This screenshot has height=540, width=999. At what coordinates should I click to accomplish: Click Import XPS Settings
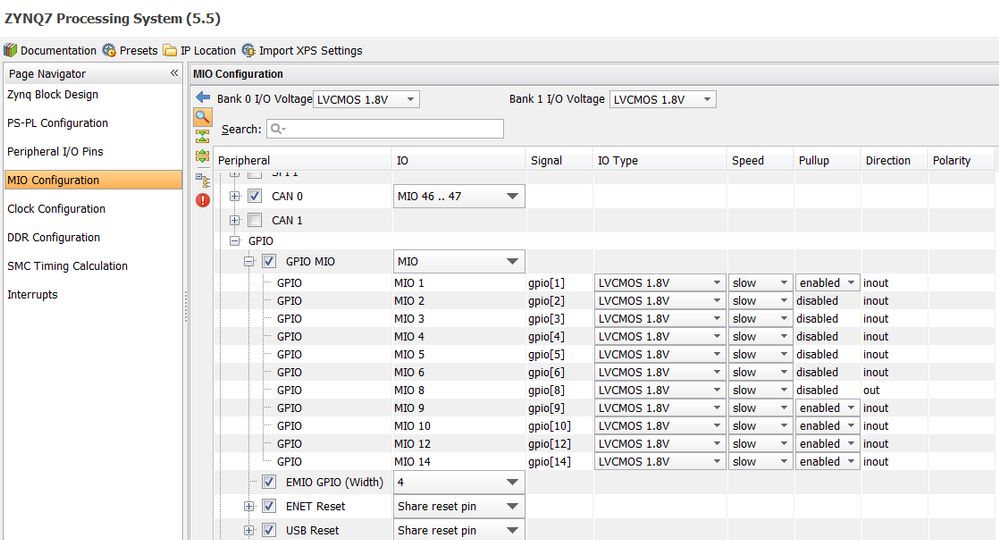tap(302, 50)
